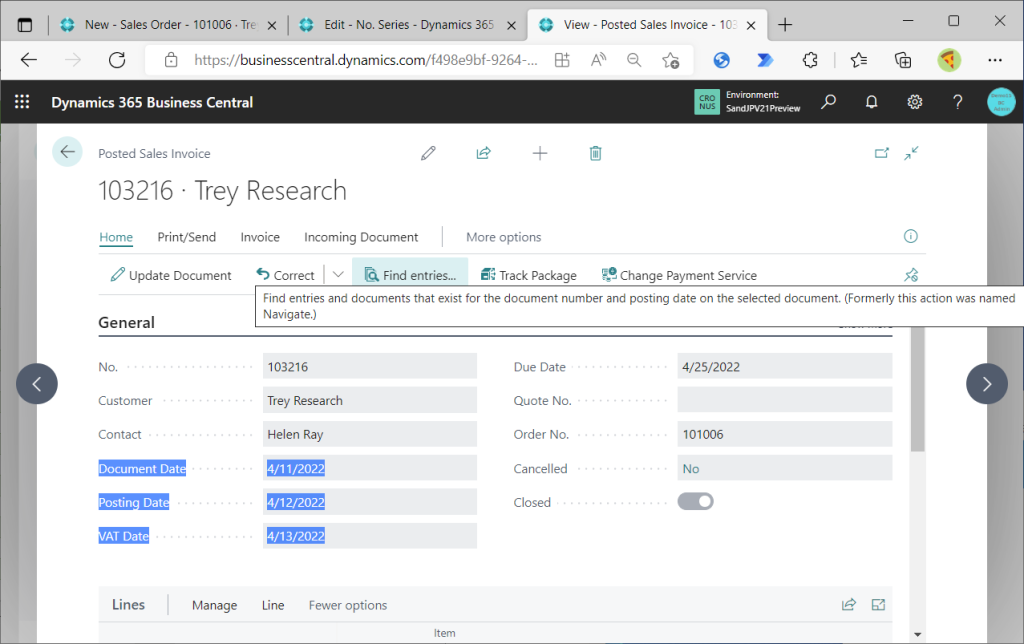Click the back arrow on Posted Sales Invoice
This screenshot has width=1024, height=644.
[67, 152]
